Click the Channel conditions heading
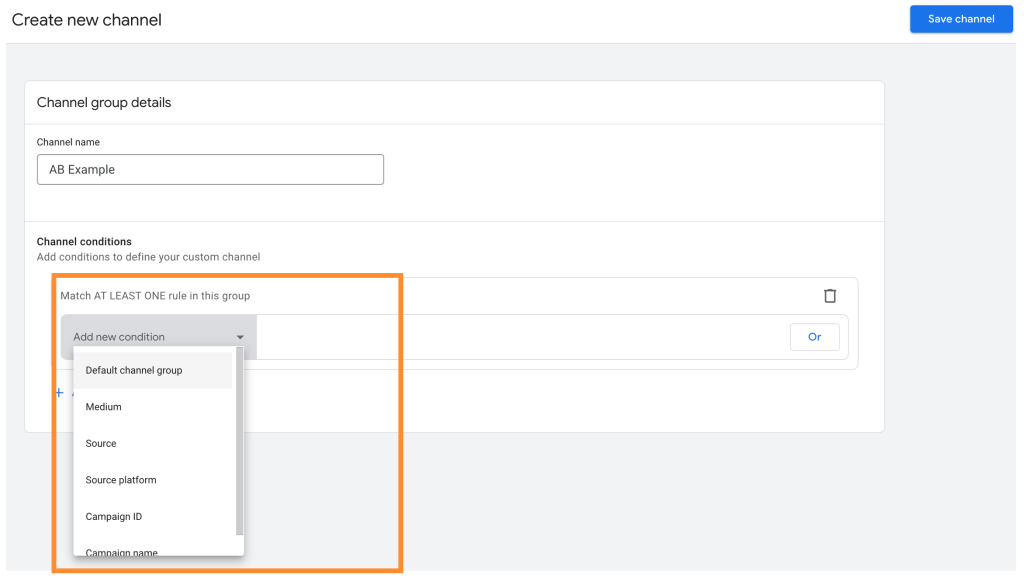 [x=84, y=242]
